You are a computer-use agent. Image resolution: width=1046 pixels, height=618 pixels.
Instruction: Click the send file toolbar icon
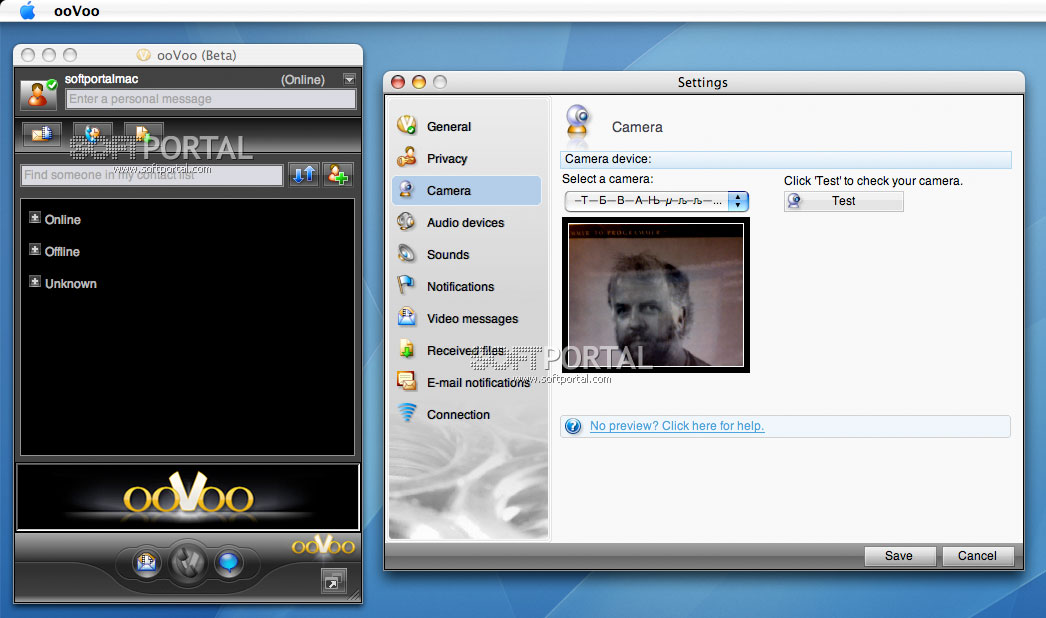pos(143,135)
